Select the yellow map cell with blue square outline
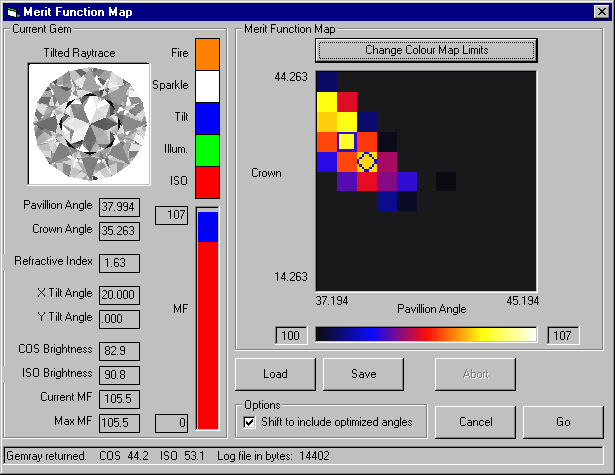The height and width of the screenshot is (475, 615). pyautogui.click(x=347, y=142)
